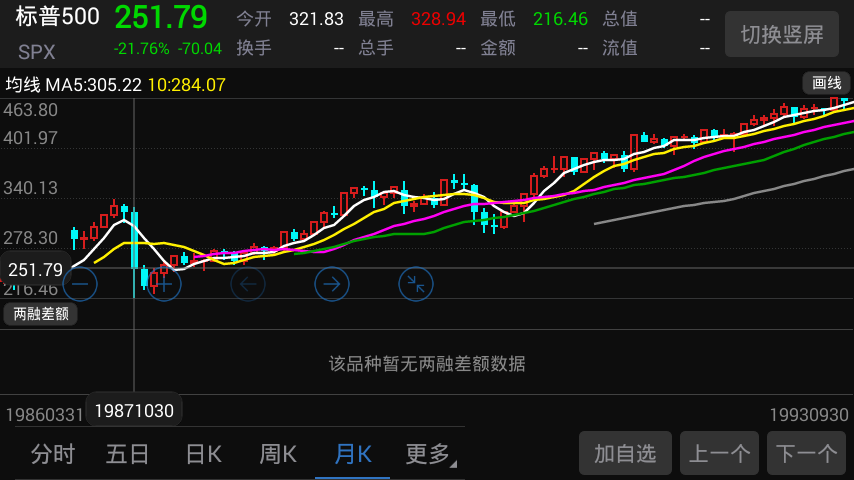Tap the start date 19860331
Image resolution: width=854 pixels, height=480 pixels.
(44, 415)
